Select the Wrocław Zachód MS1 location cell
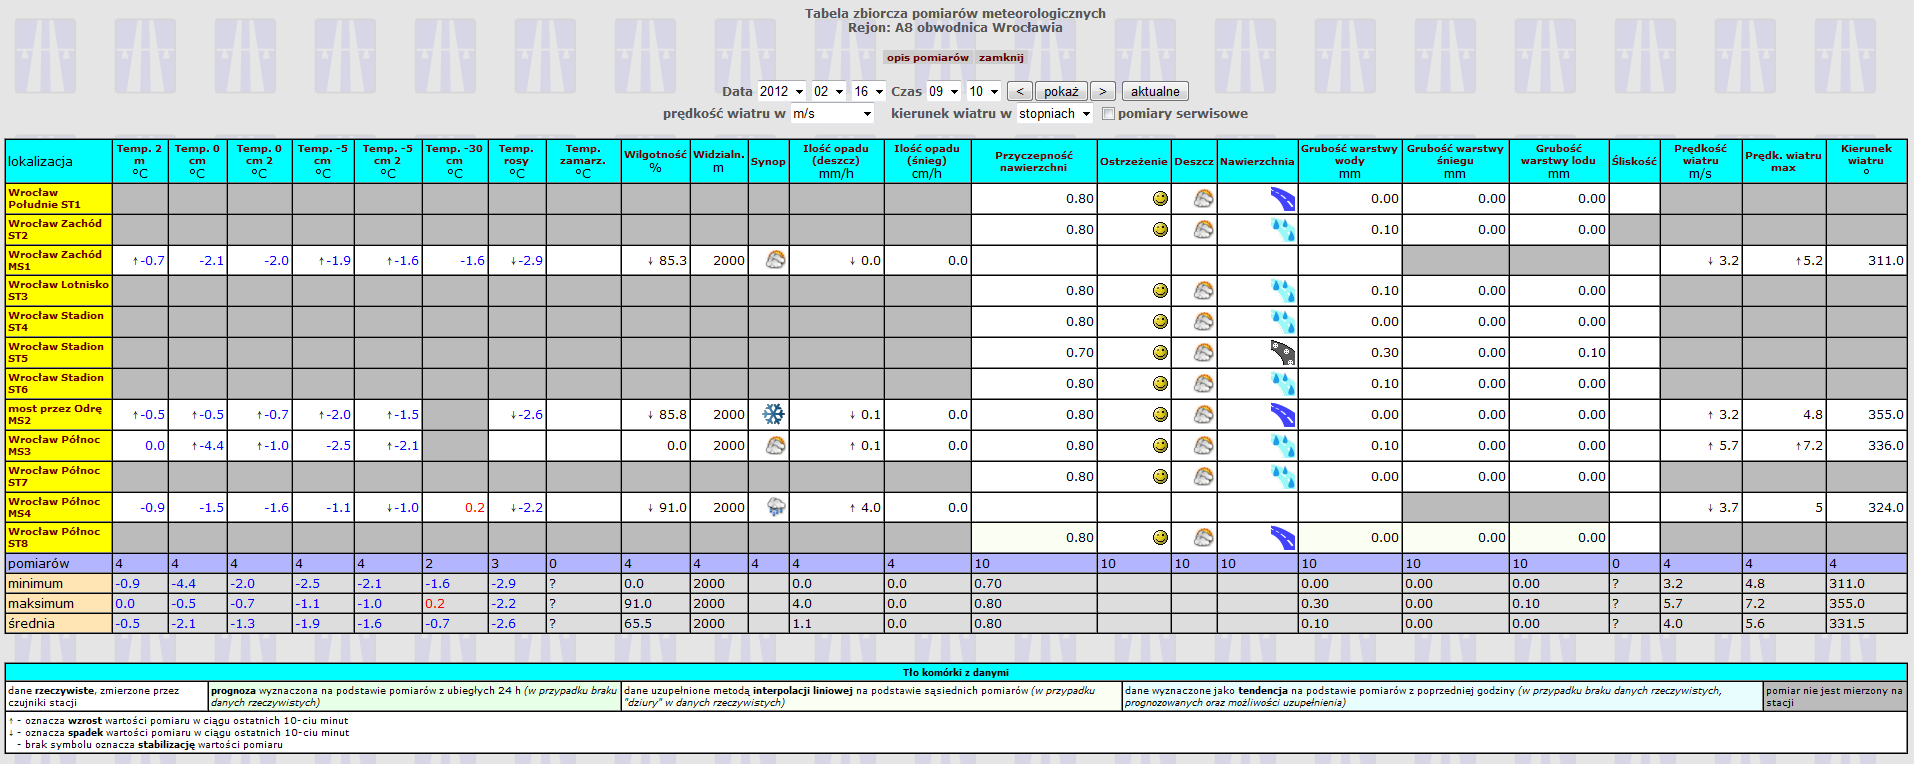 58,260
